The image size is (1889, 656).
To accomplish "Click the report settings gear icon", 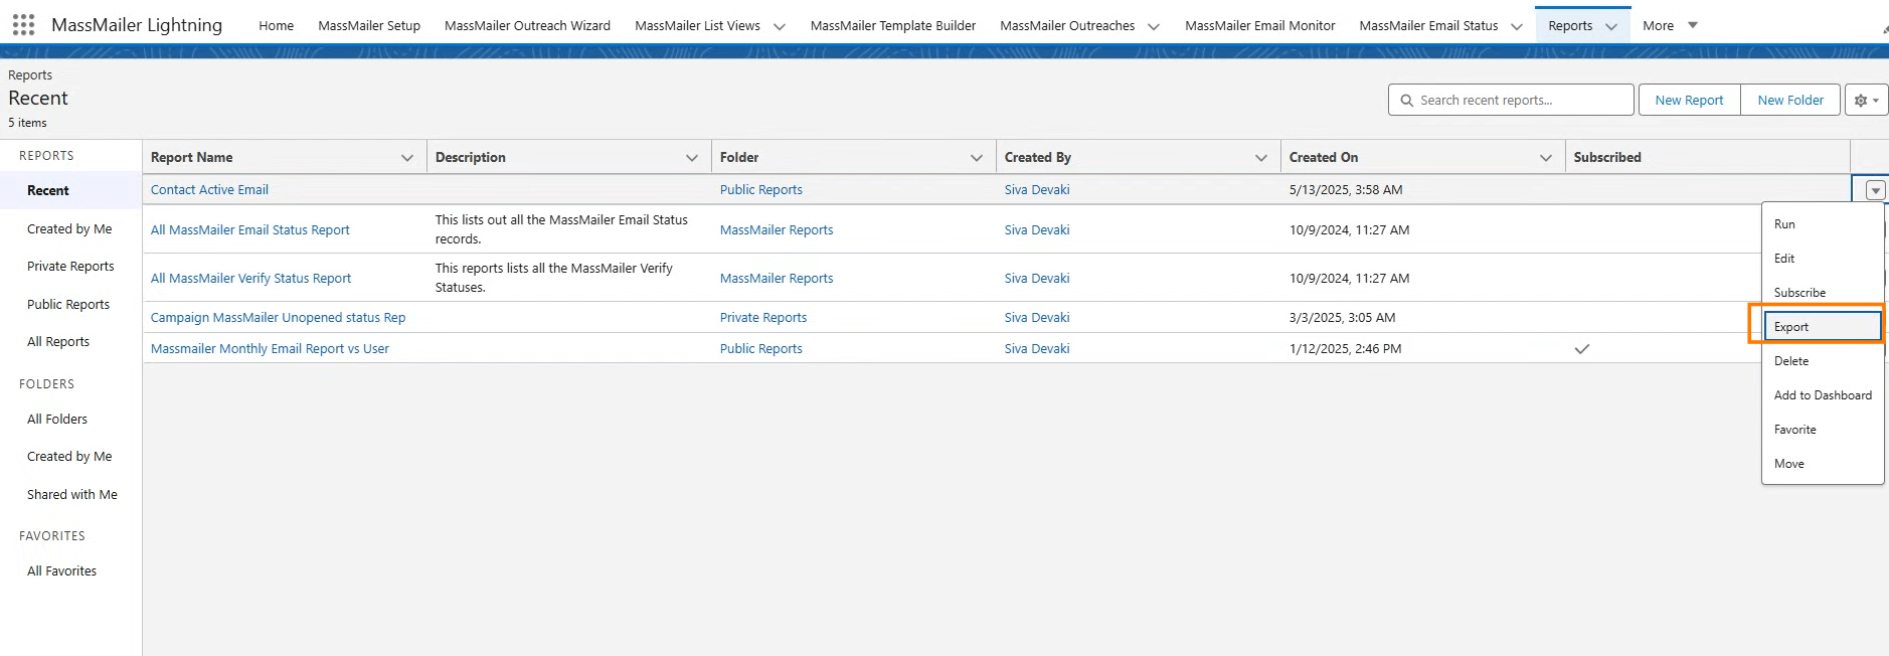I will (x=1866, y=100).
